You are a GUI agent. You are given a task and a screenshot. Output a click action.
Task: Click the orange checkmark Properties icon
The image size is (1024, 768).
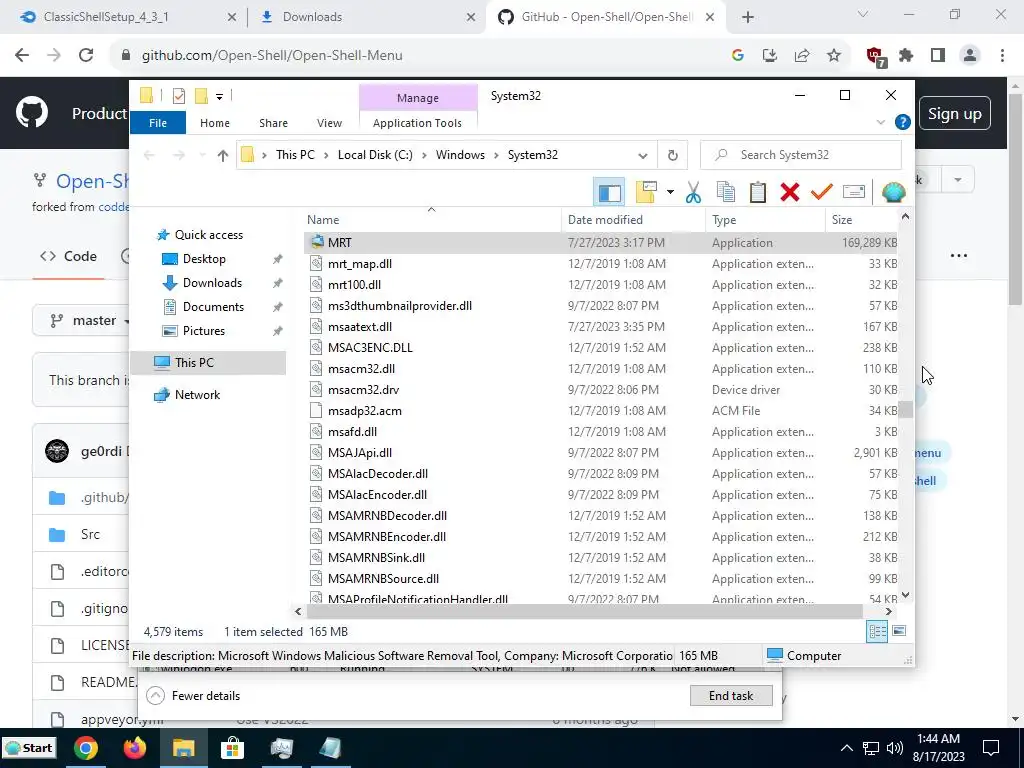[x=822, y=192]
